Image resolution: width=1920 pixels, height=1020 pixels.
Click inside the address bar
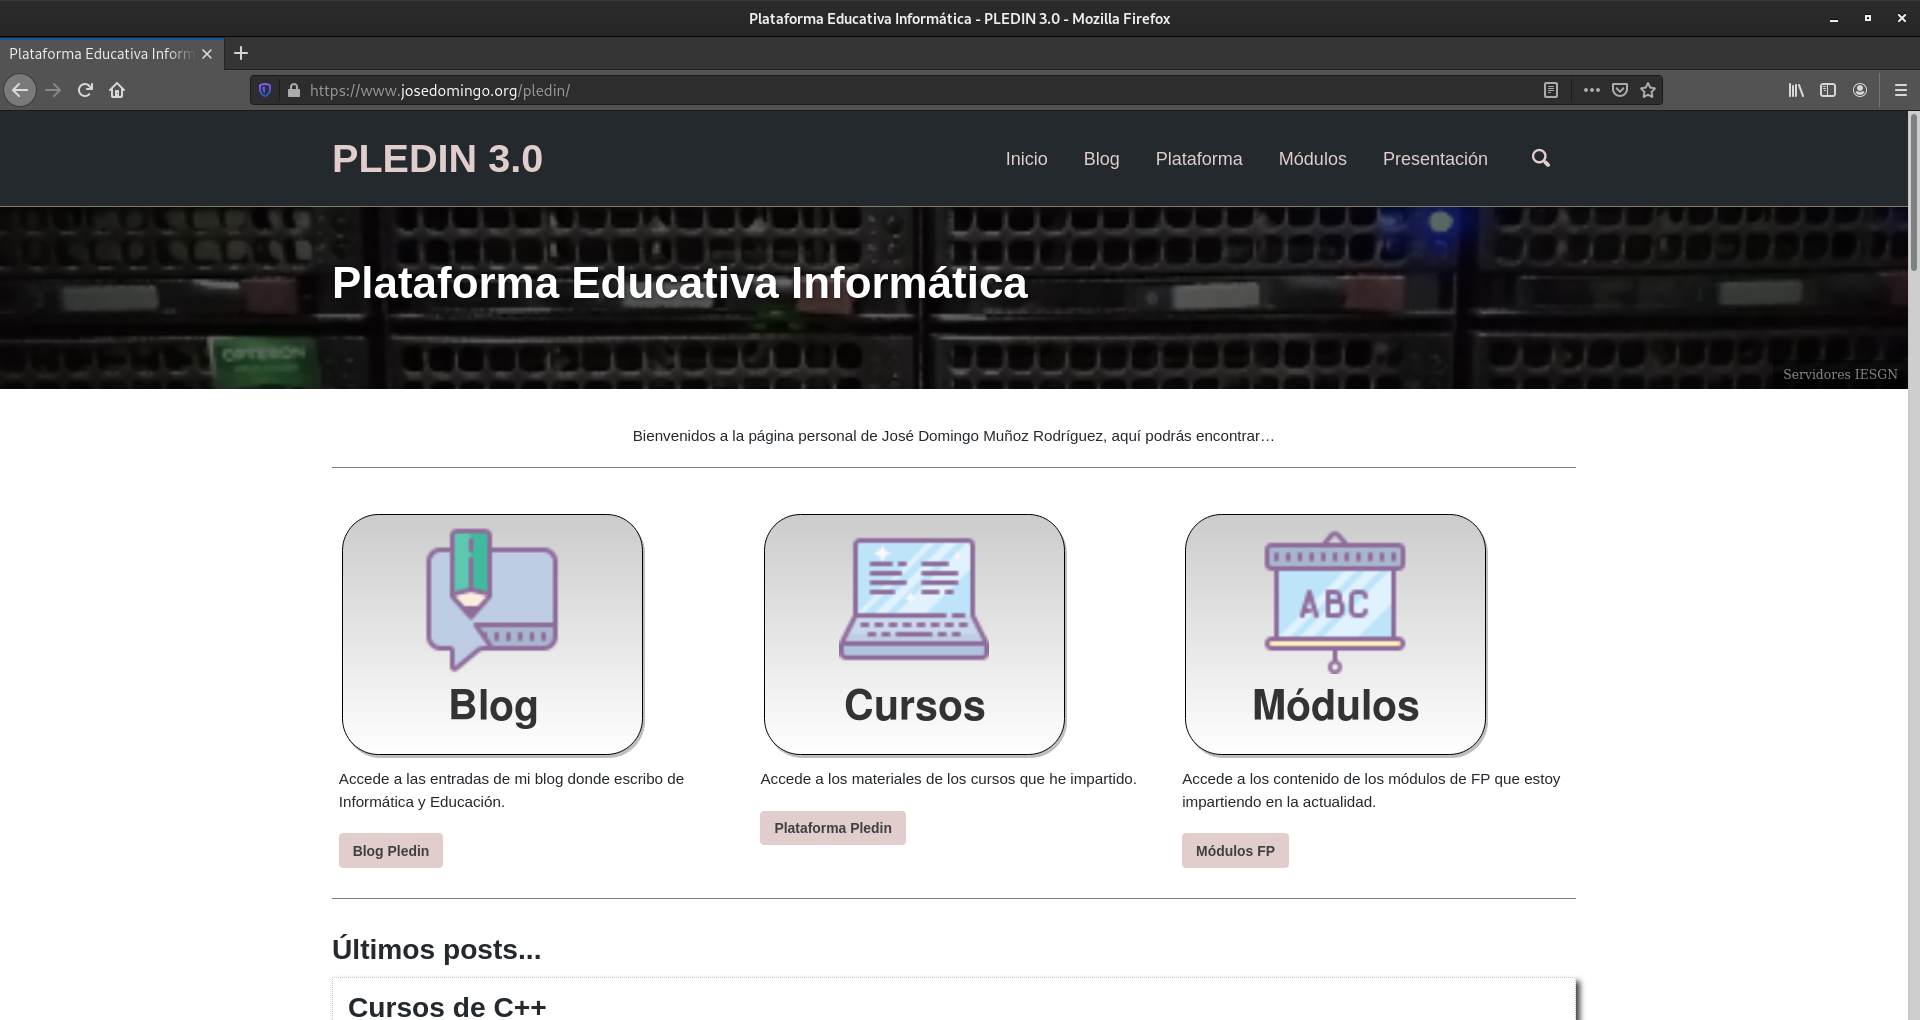[x=700, y=90]
